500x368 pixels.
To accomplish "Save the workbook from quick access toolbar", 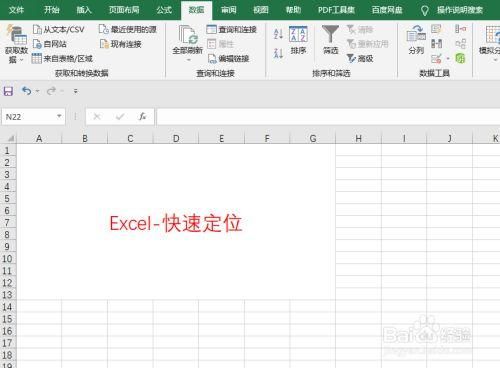I will pyautogui.click(x=8, y=91).
